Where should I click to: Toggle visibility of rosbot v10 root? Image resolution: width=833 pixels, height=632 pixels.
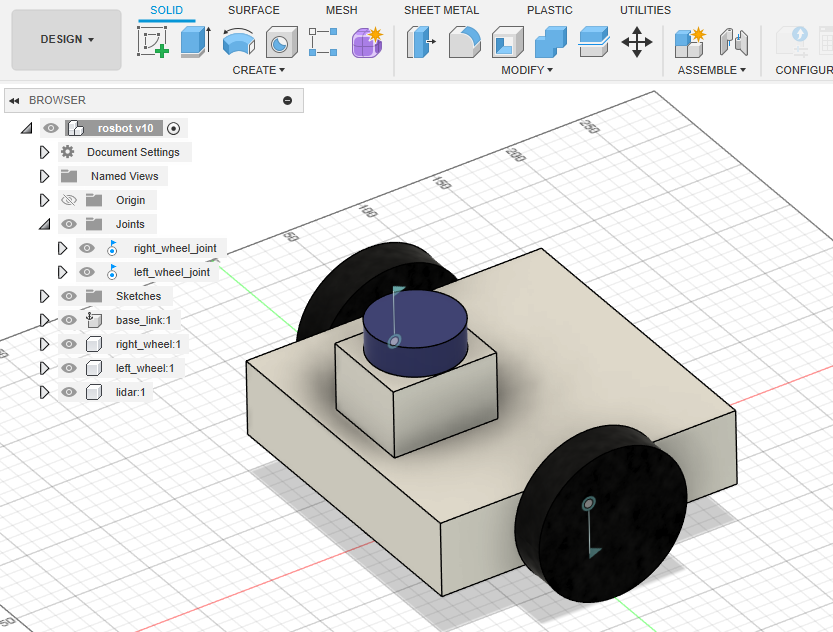pyautogui.click(x=51, y=128)
